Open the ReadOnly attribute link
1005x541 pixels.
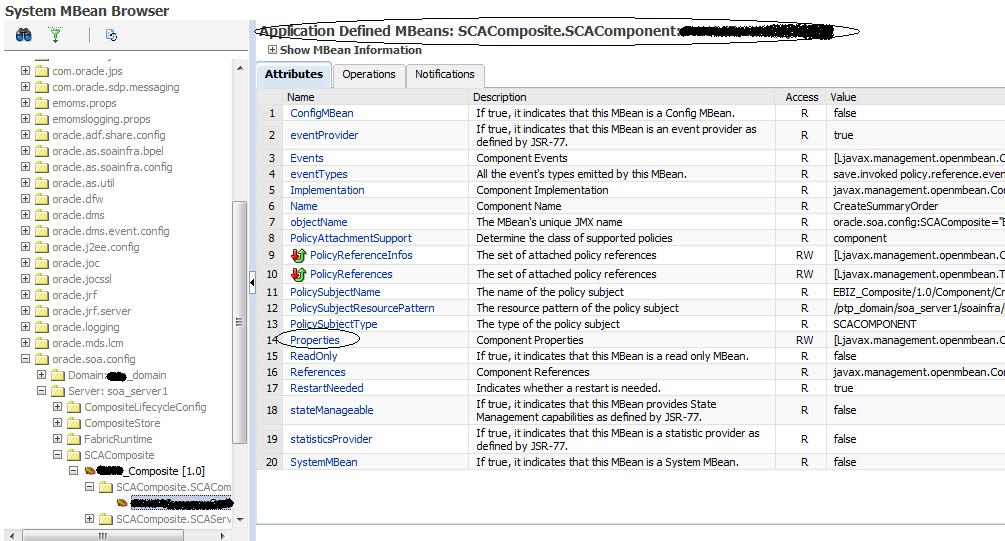tap(313, 356)
